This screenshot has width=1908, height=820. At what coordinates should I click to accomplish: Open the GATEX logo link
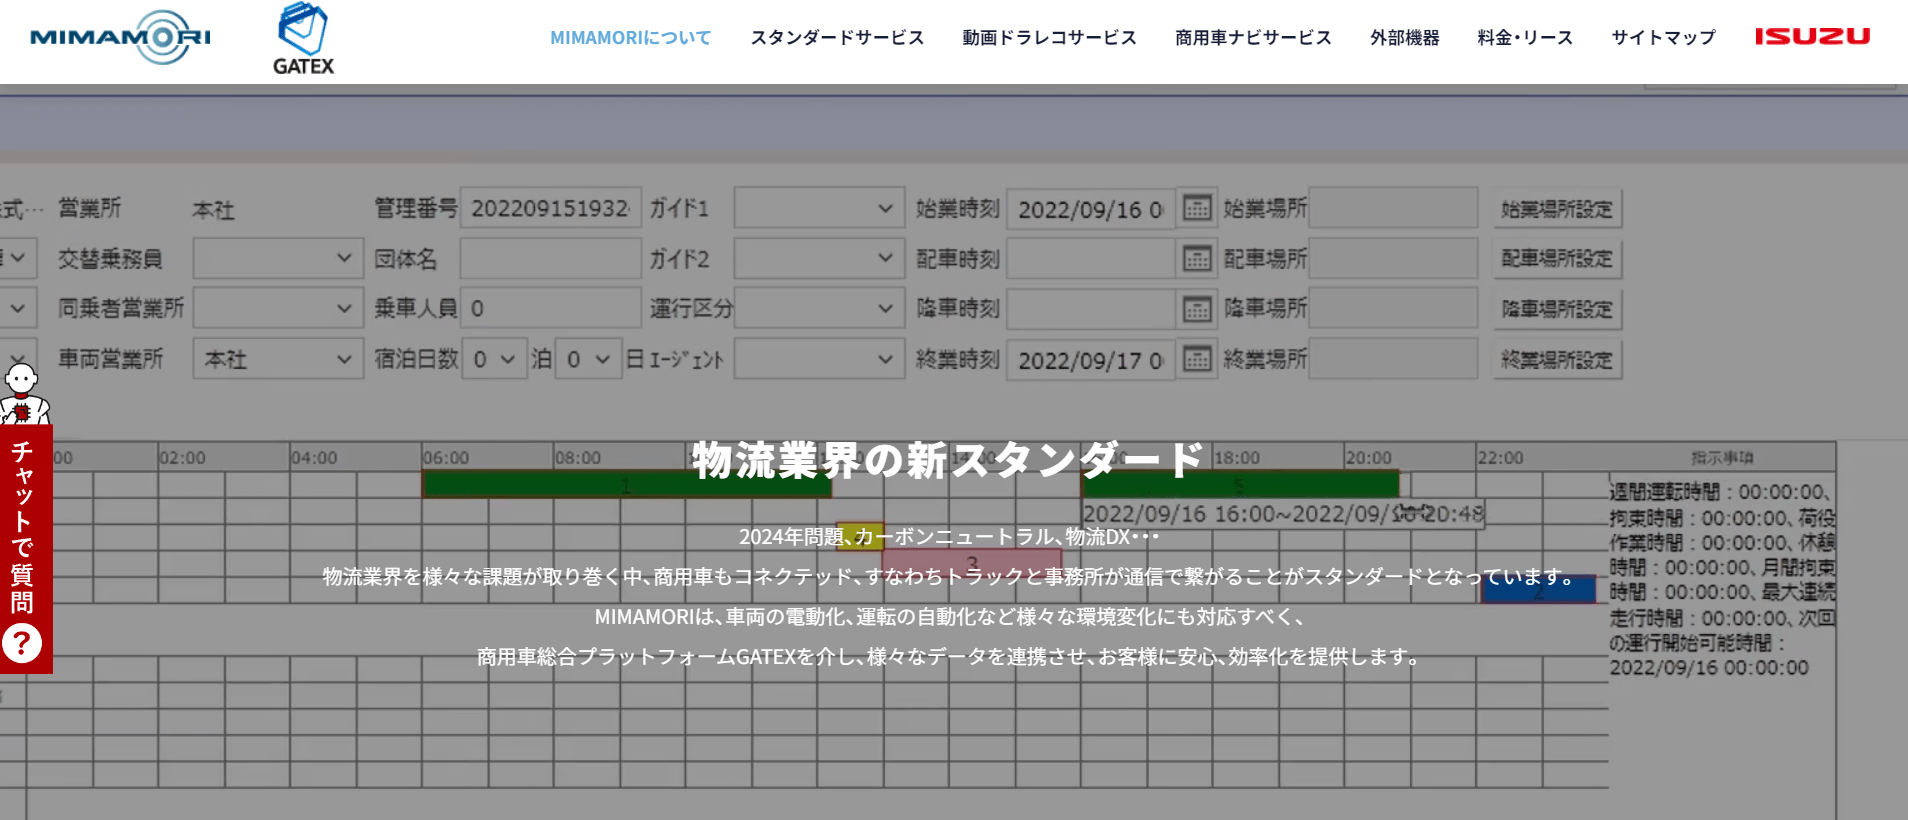pyautogui.click(x=303, y=39)
